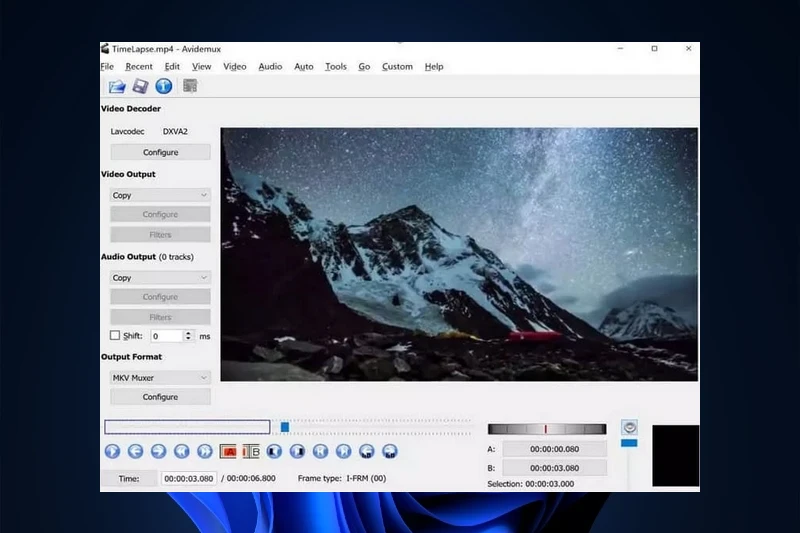This screenshot has width=800, height=533.
Task: Open the View menu
Action: click(x=202, y=66)
